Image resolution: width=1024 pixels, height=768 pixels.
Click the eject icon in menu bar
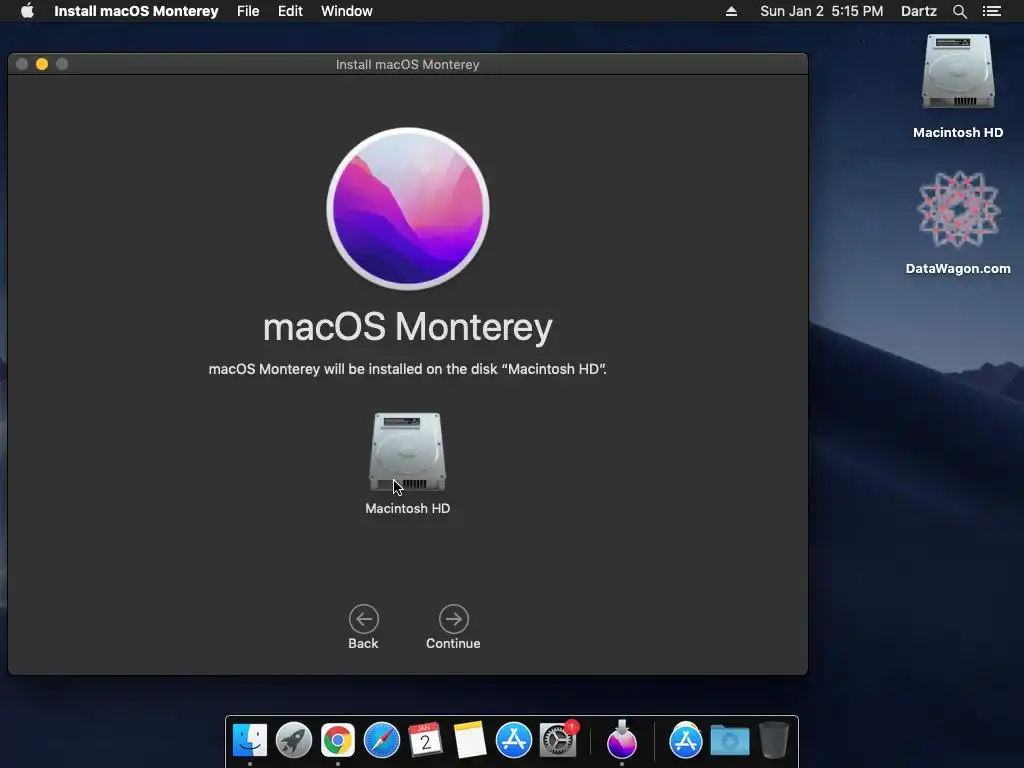731,11
